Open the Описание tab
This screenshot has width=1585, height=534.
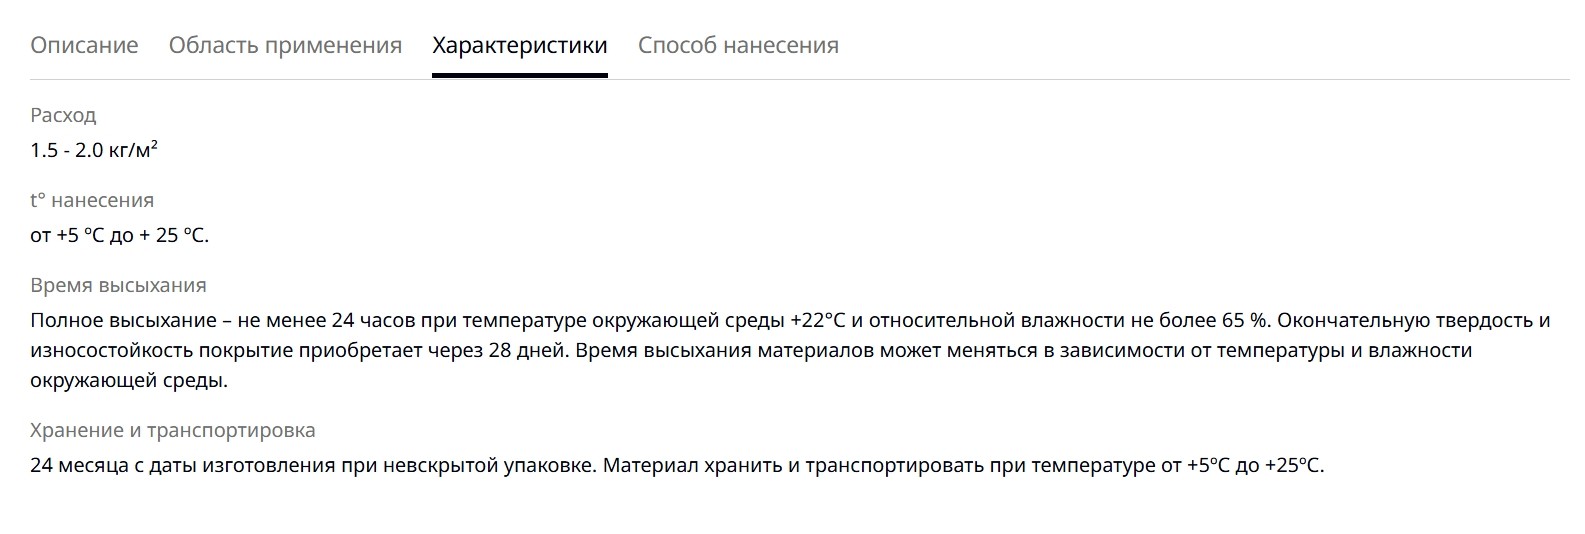[84, 45]
